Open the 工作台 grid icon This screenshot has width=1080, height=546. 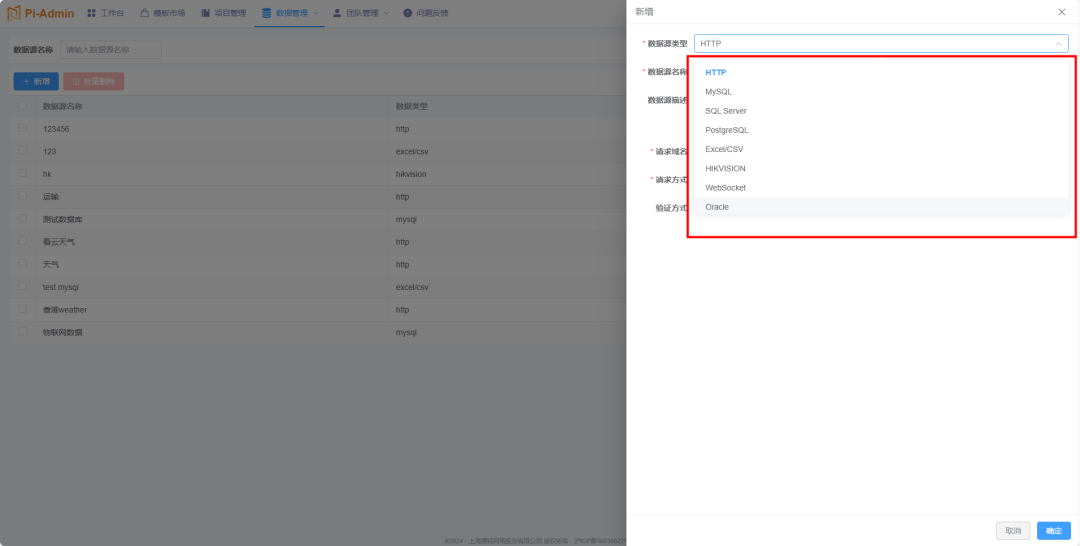[x=92, y=13]
